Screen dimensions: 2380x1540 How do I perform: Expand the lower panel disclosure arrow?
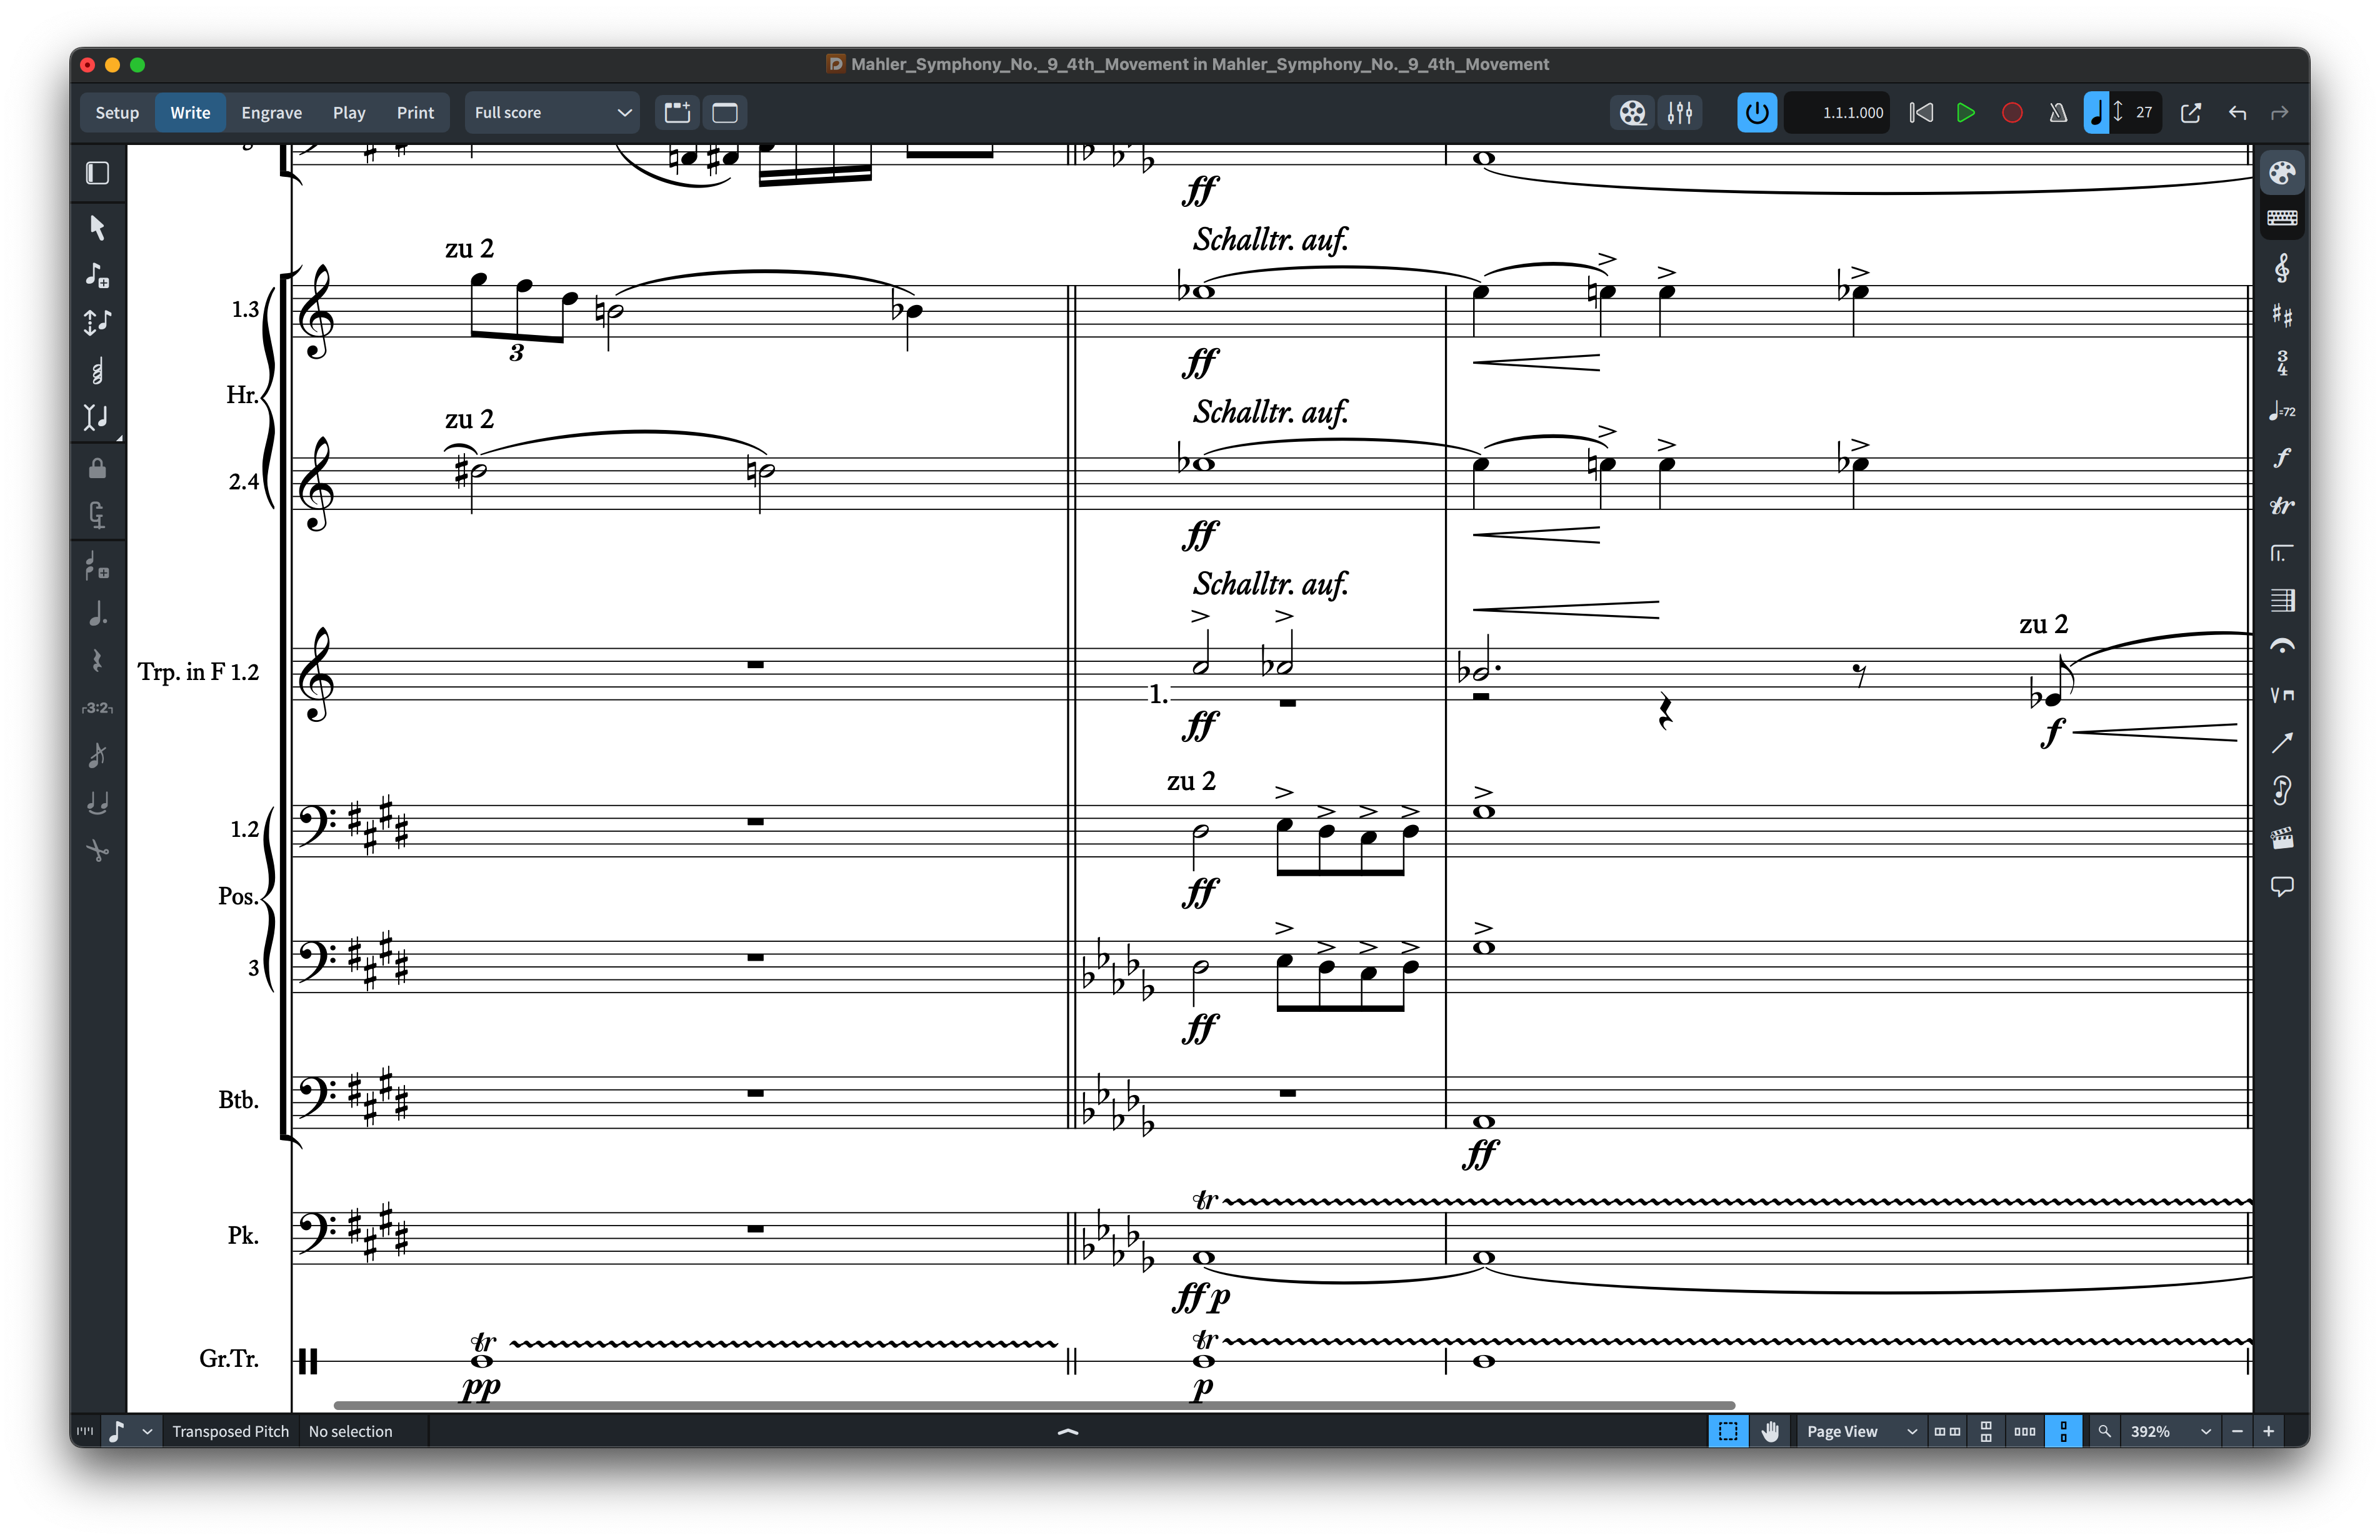click(1068, 1431)
